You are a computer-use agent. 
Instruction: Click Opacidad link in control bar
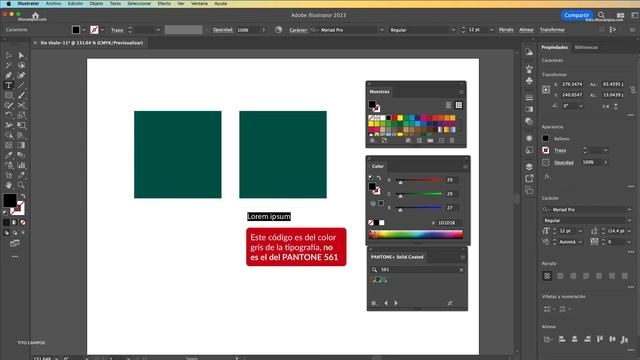(222, 30)
